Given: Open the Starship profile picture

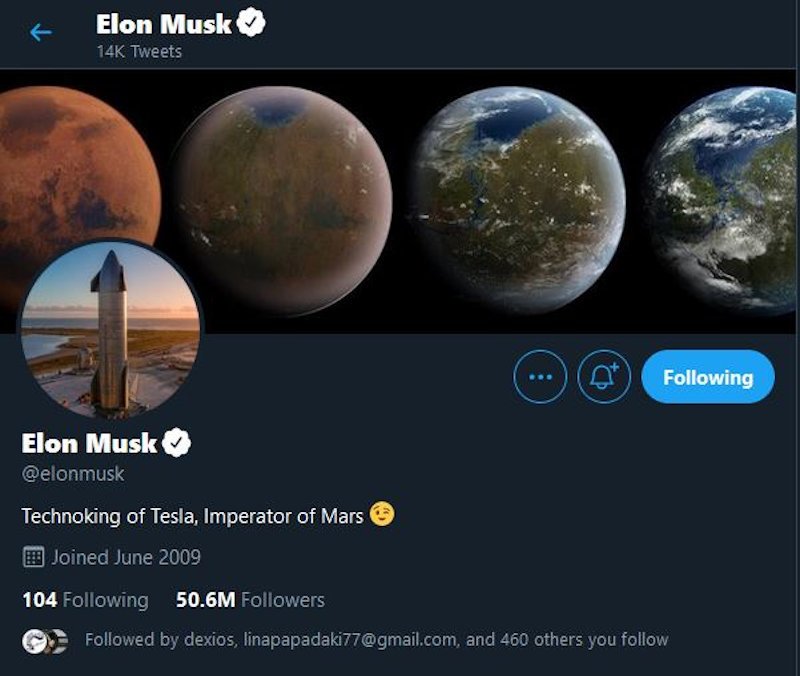Looking at the screenshot, I should (110, 329).
